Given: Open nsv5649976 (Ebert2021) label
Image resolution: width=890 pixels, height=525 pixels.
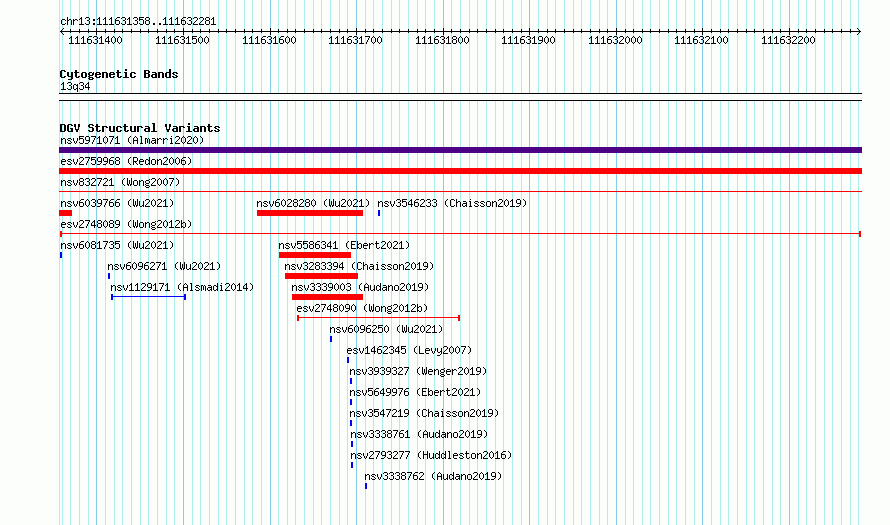Looking at the screenshot, I should tap(415, 392).
